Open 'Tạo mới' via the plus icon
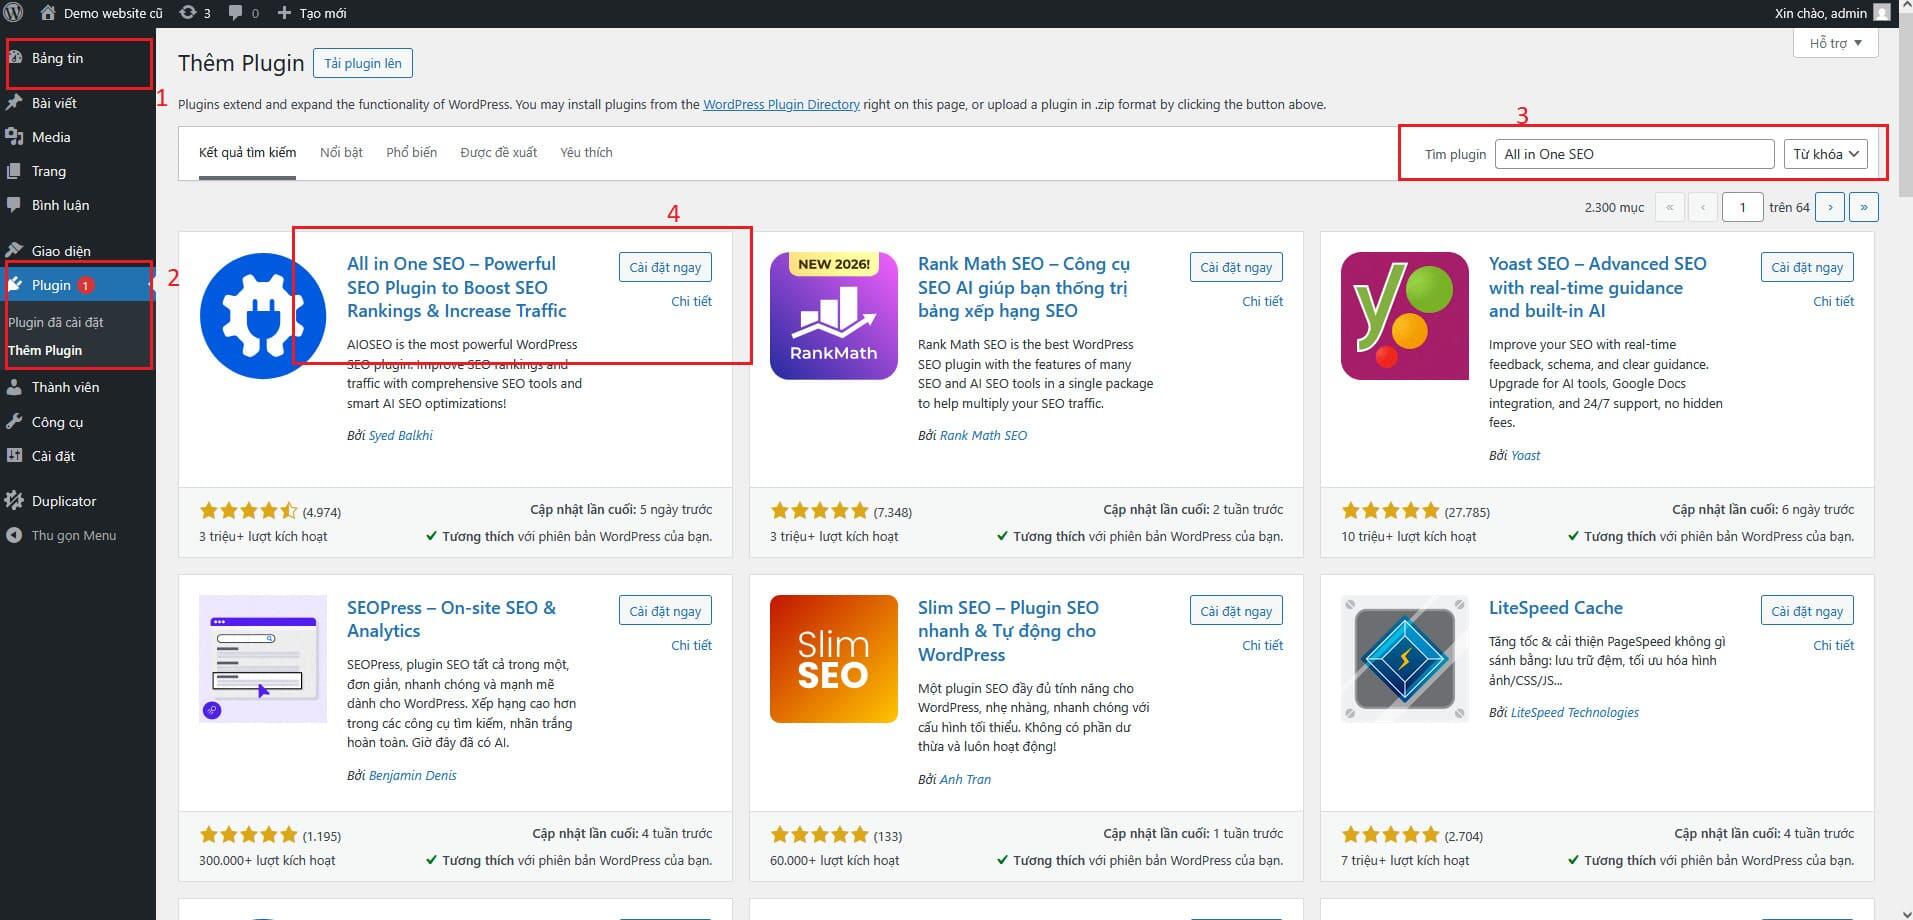The height and width of the screenshot is (920, 1913). pos(283,13)
